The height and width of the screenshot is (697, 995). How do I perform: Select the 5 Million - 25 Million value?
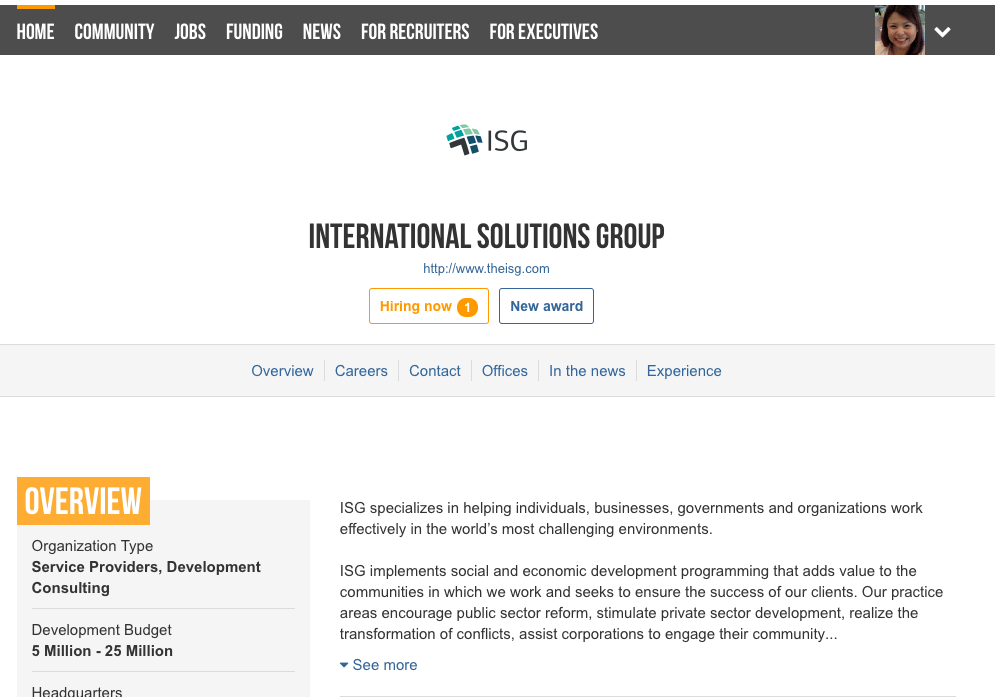(102, 651)
